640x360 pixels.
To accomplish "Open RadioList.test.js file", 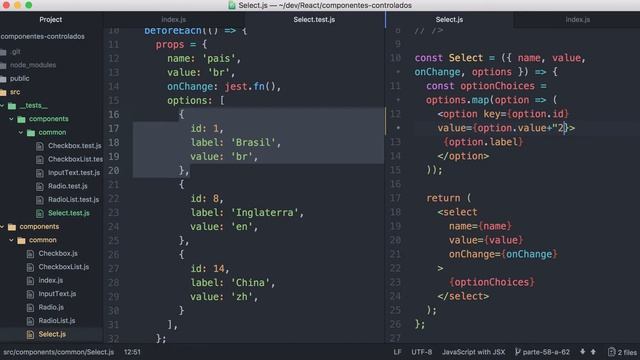I will click(x=73, y=200).
